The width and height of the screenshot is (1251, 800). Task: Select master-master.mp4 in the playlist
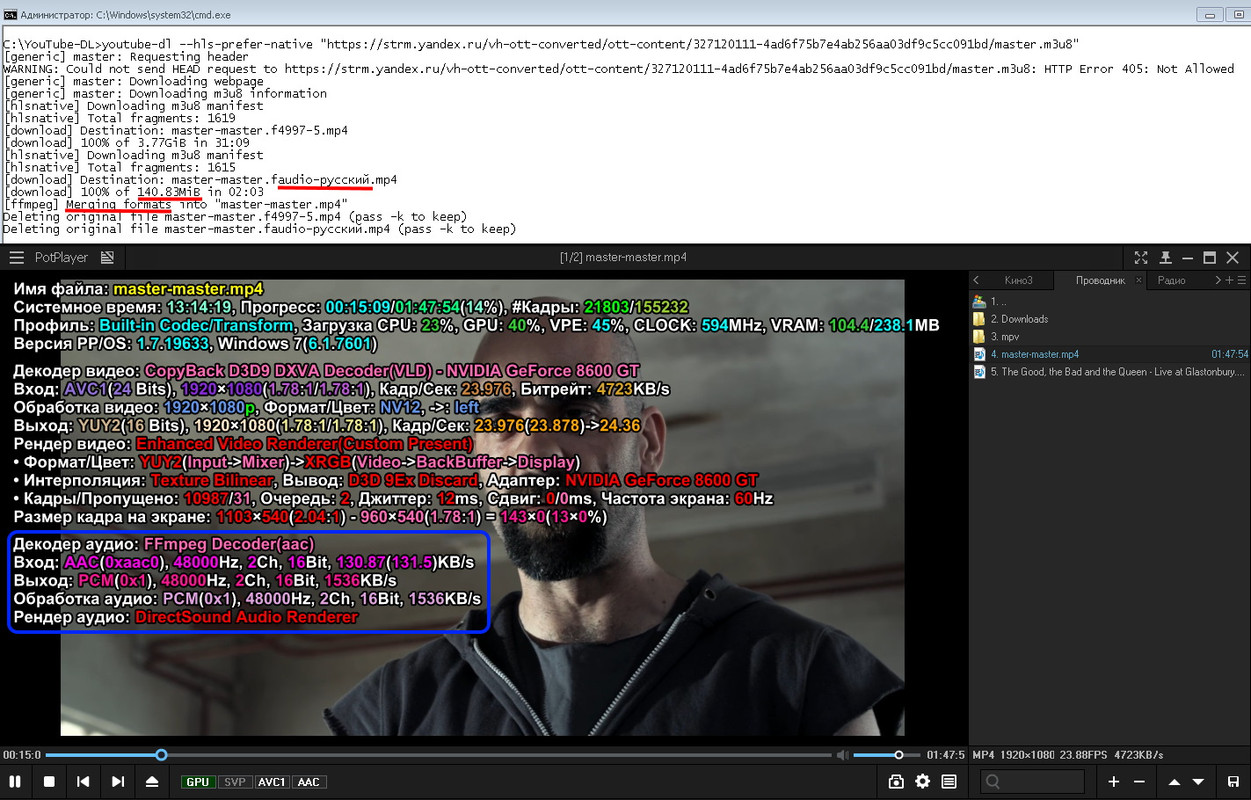[x=1110, y=354]
